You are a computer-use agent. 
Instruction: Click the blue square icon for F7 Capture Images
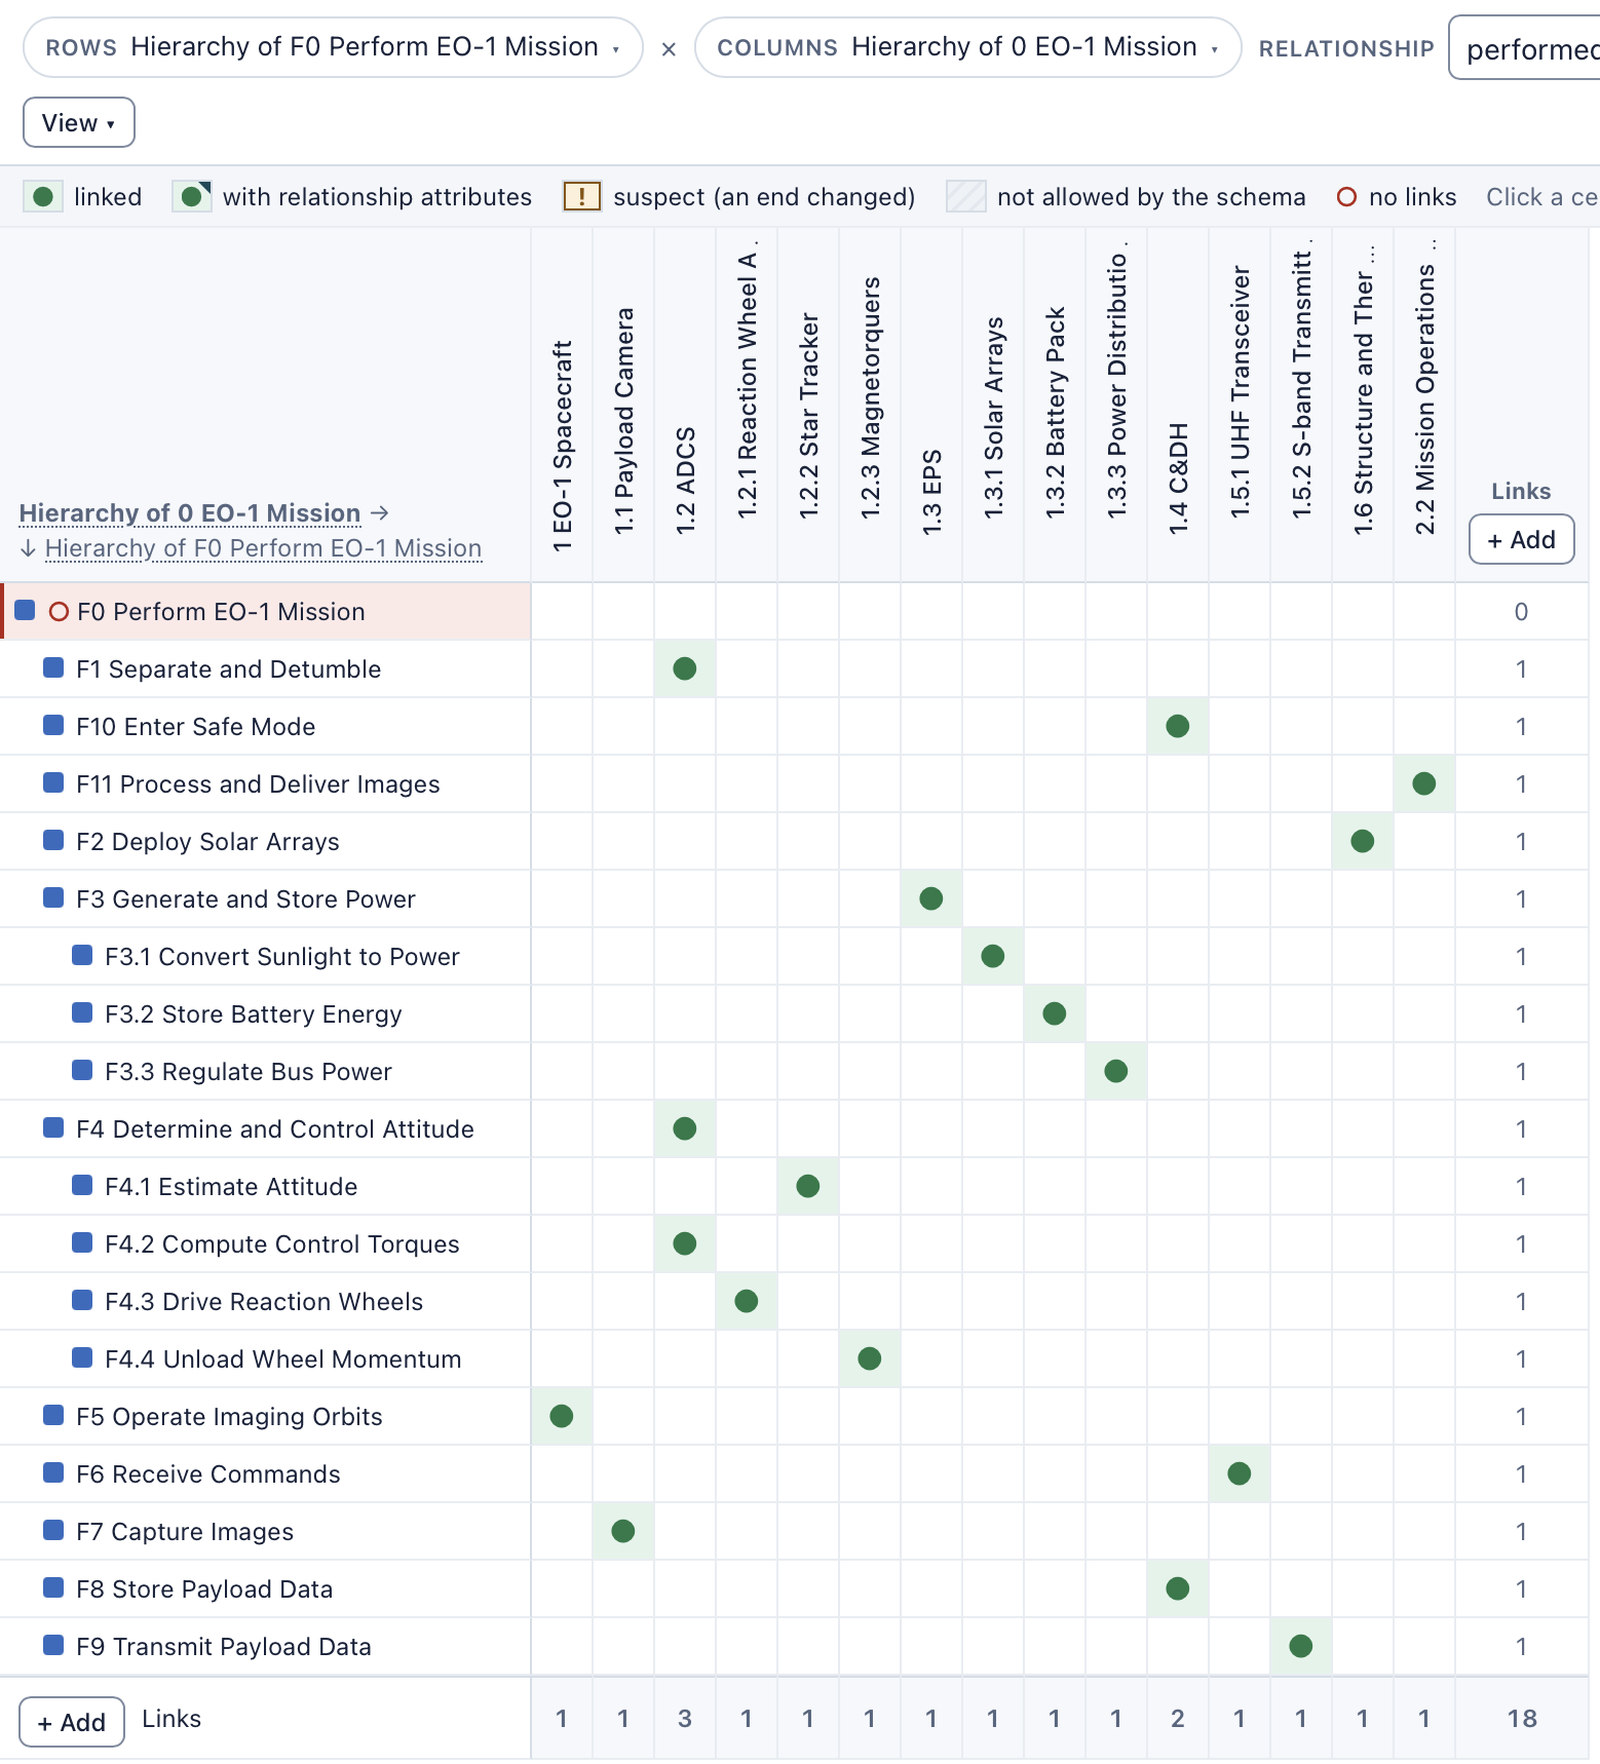[54, 1530]
